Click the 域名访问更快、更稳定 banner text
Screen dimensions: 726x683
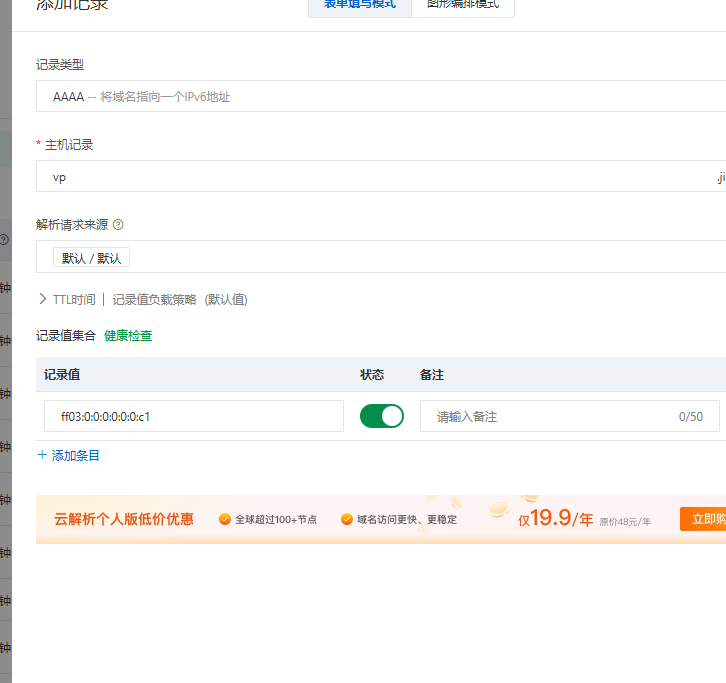(407, 520)
